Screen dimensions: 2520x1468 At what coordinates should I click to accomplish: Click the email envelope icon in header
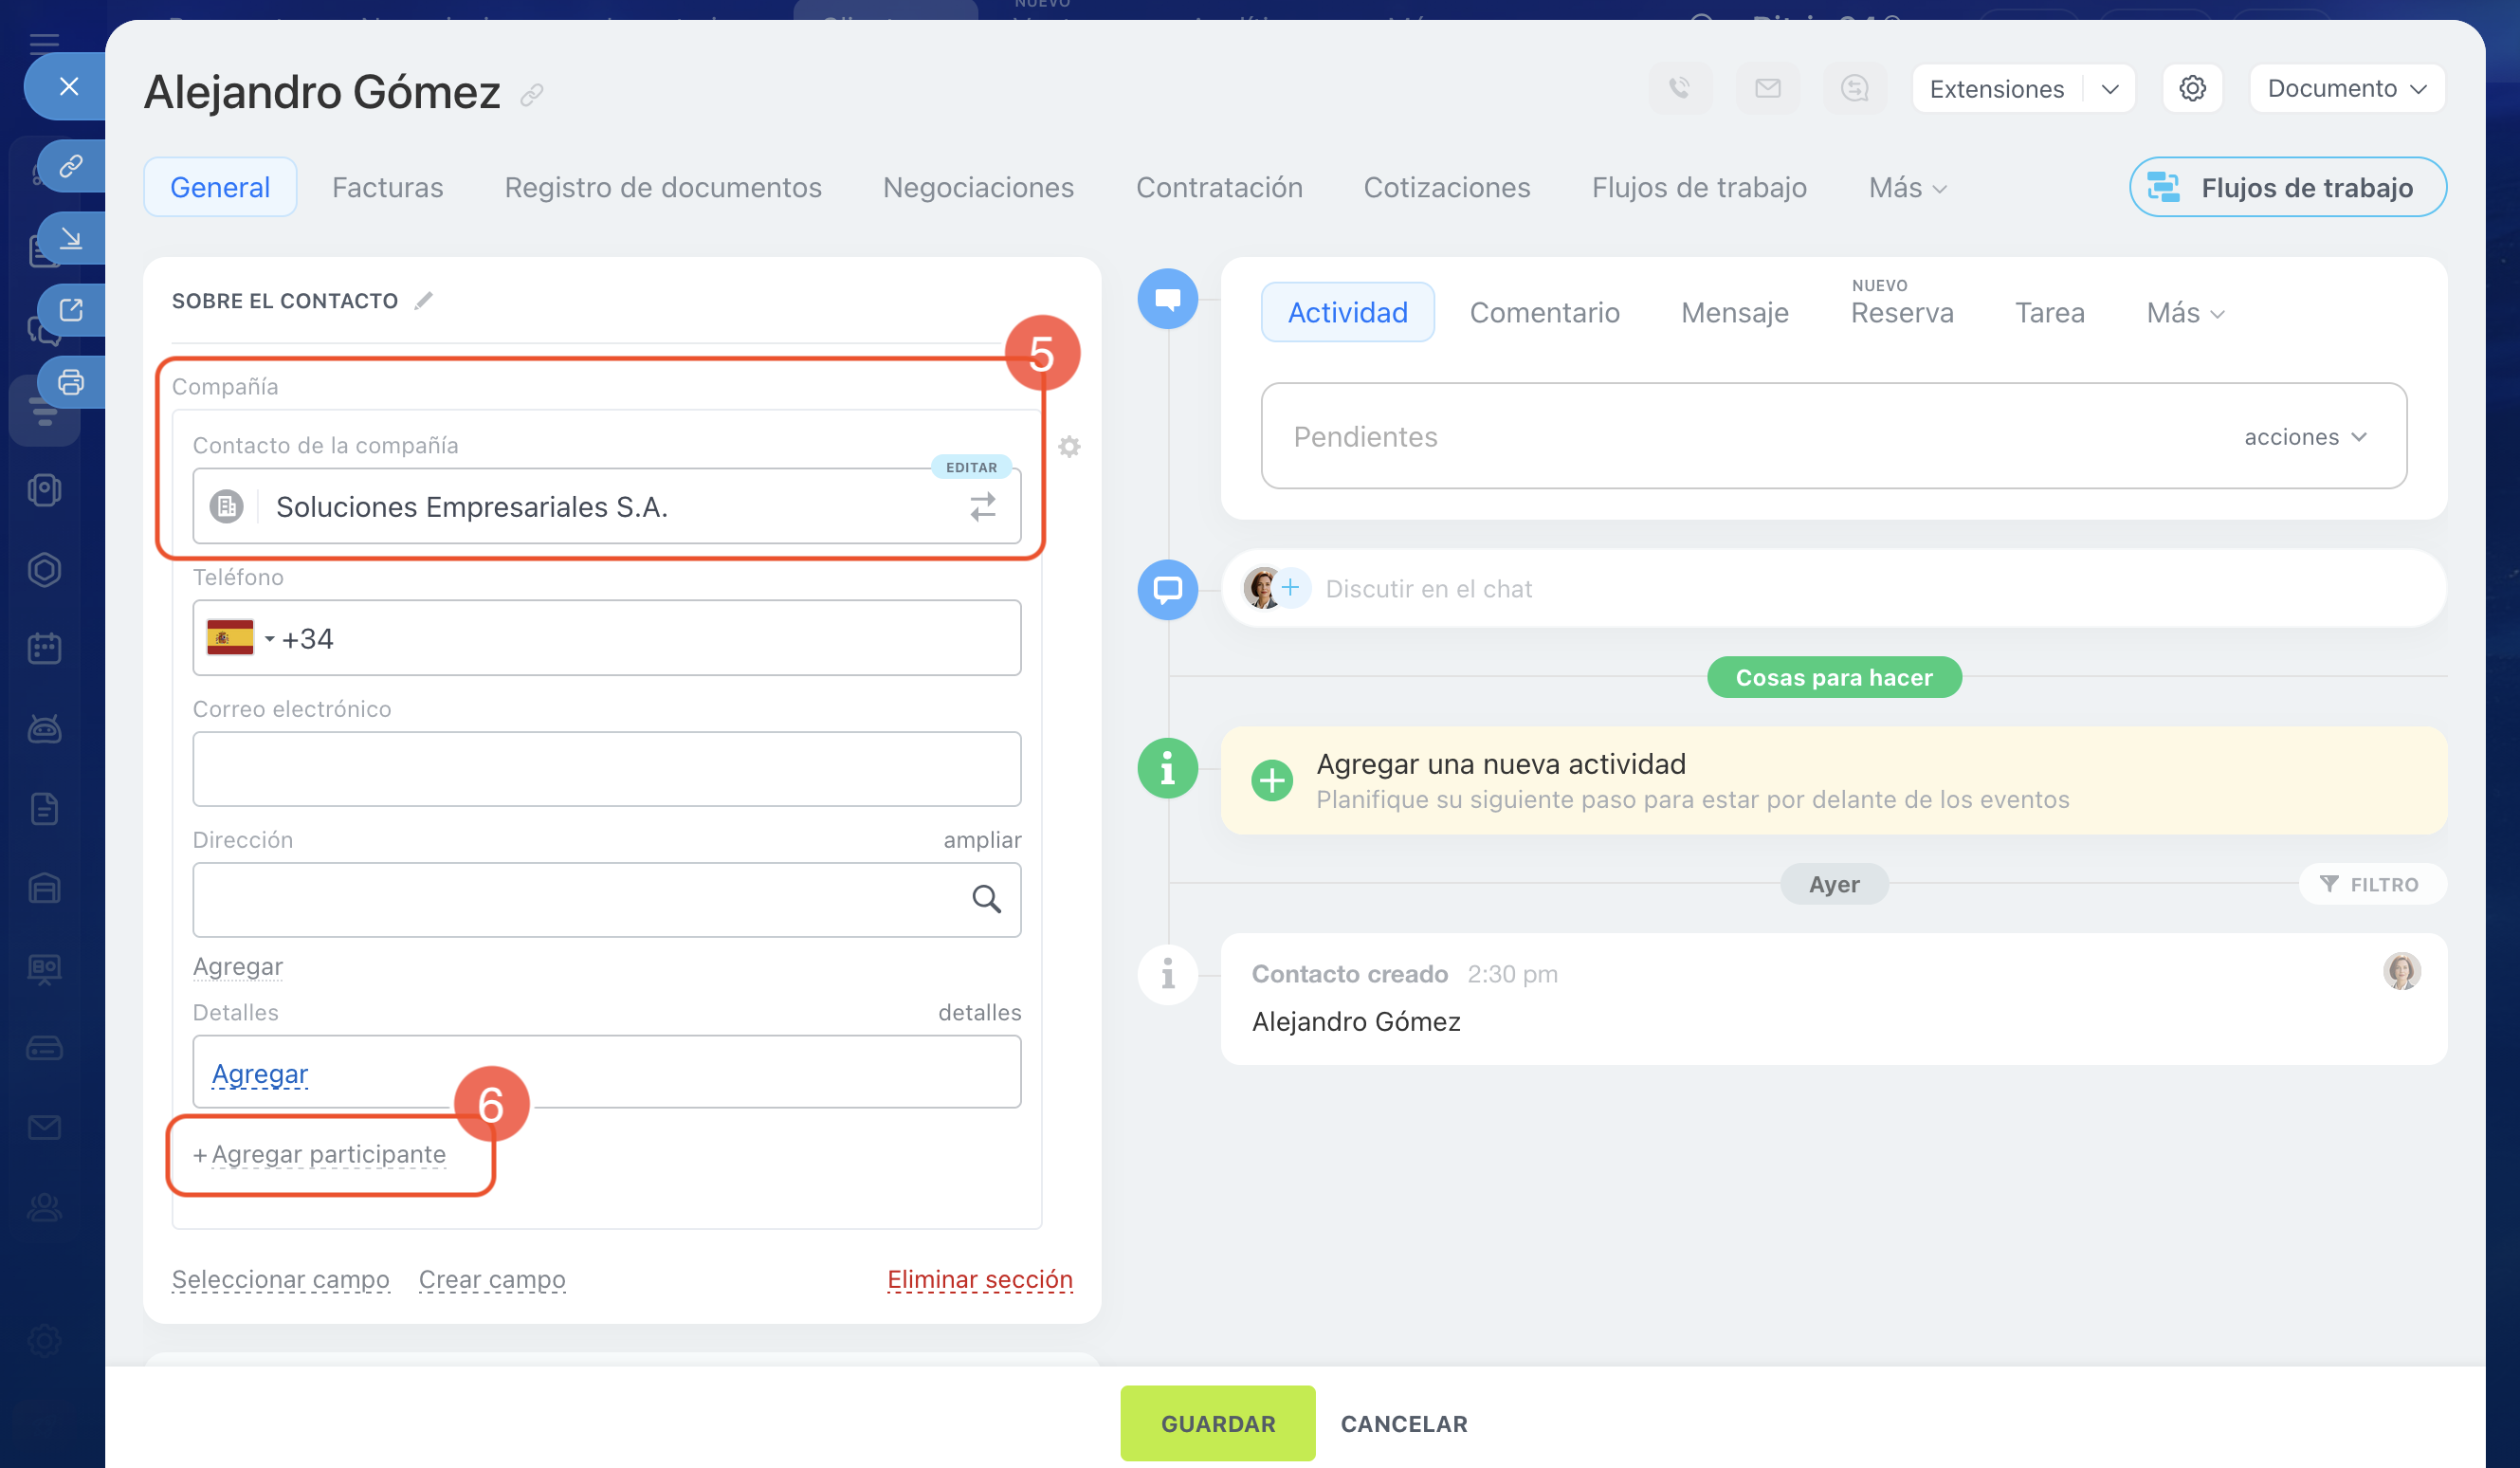pos(1767,88)
